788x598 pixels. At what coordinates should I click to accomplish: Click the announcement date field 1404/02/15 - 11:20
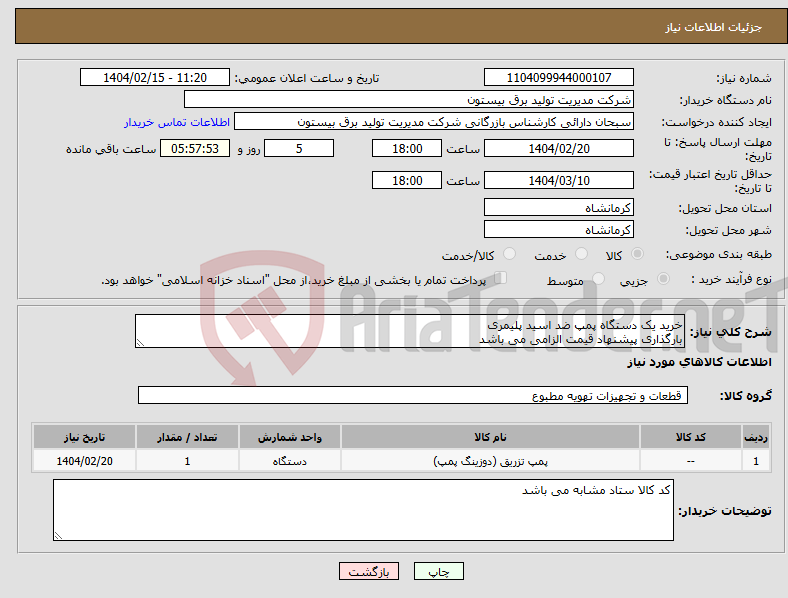[155, 78]
